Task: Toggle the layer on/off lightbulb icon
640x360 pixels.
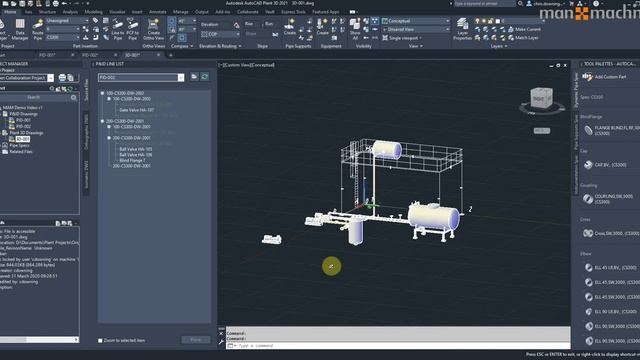Action: 477,21
